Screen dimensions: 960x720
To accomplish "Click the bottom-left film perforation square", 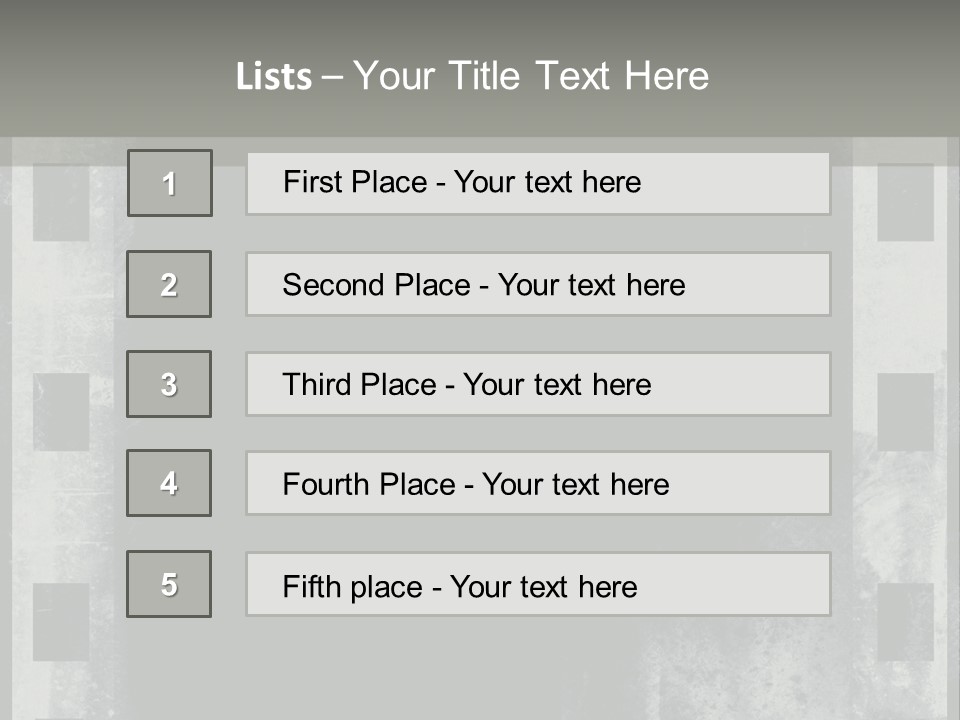I will (x=61, y=622).
